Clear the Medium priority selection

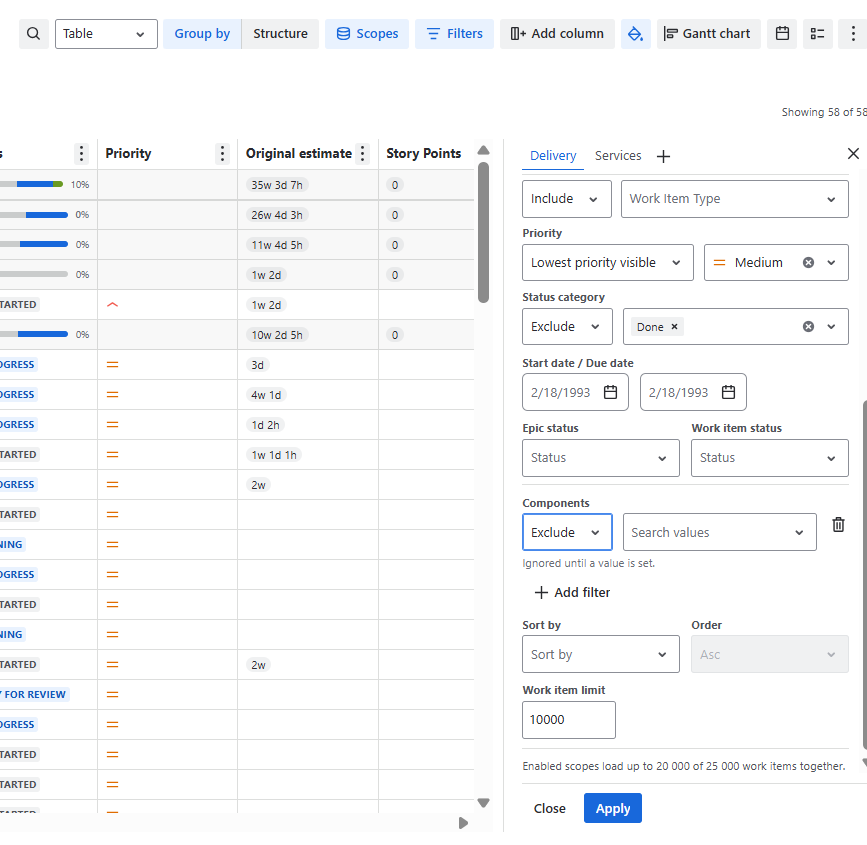point(808,263)
